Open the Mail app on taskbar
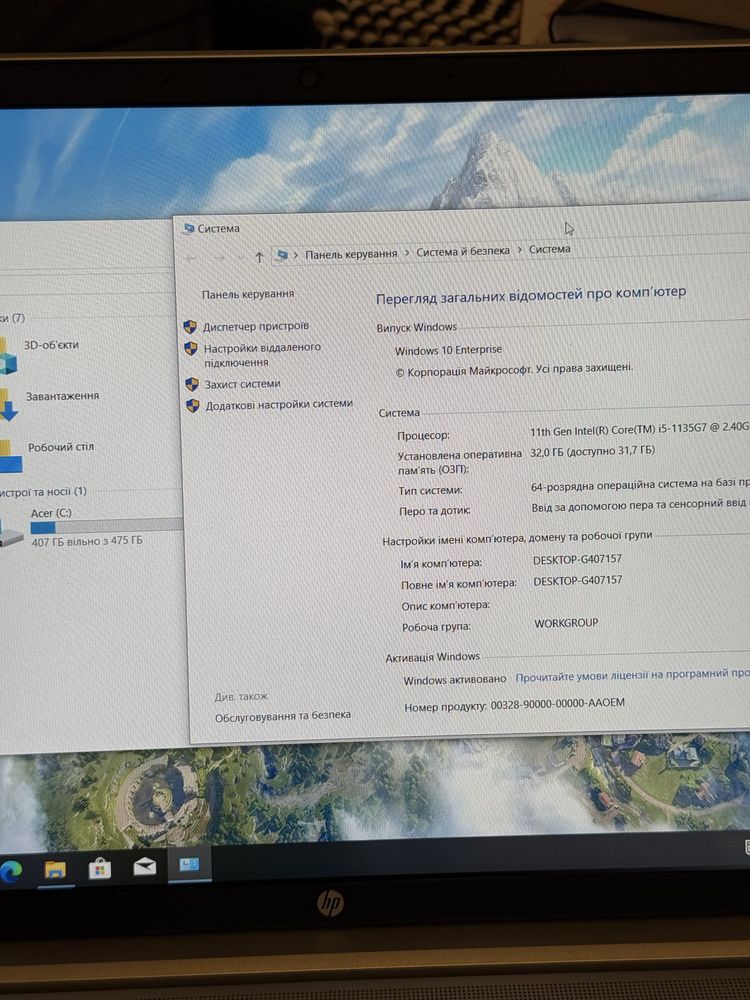The image size is (750, 1000). (x=145, y=867)
